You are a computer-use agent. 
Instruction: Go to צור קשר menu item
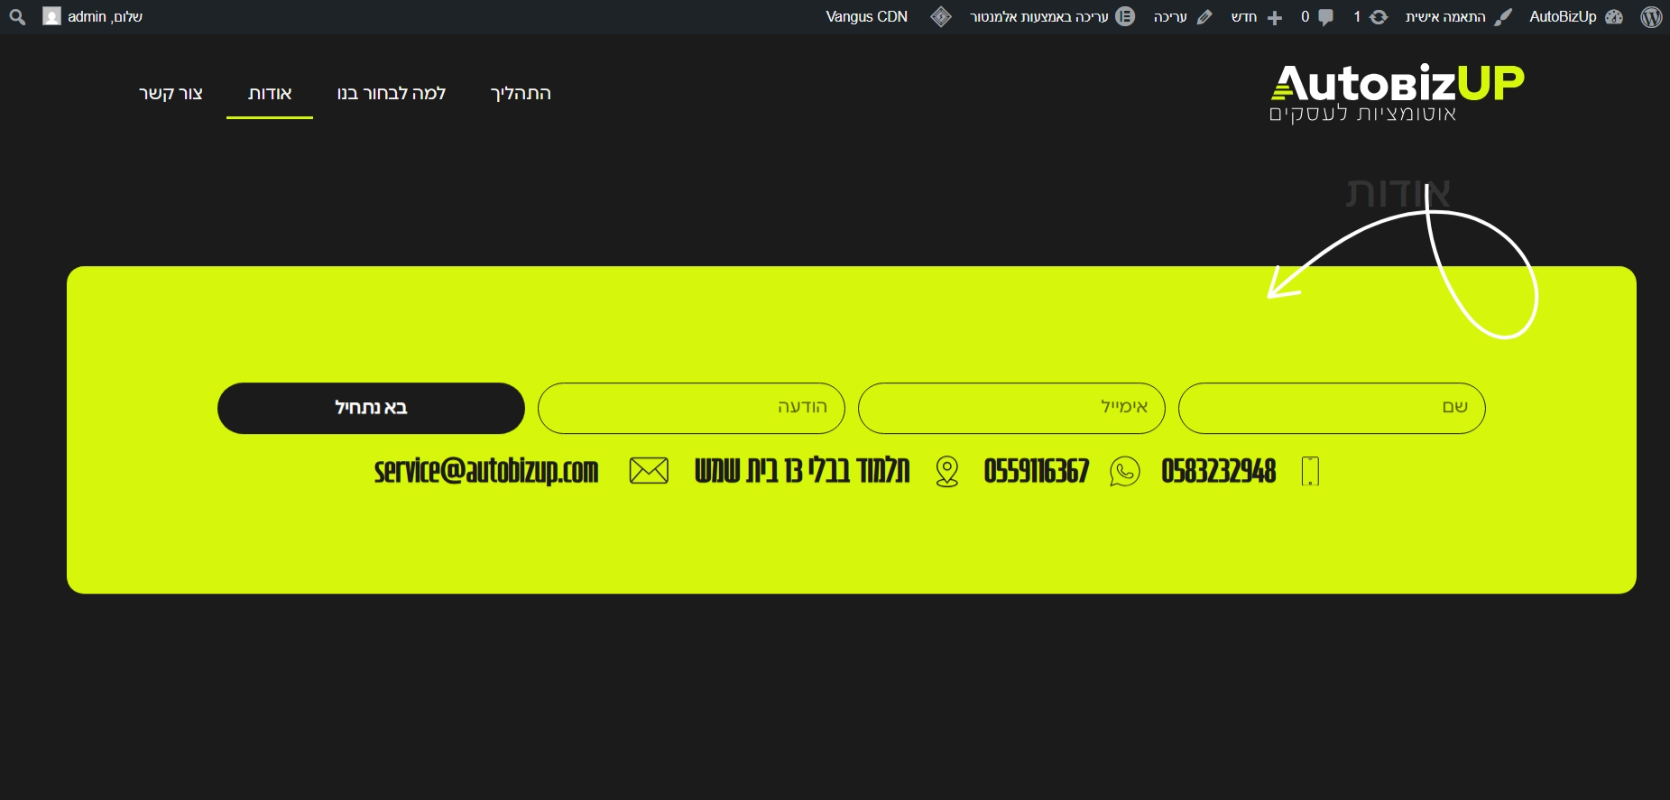[x=171, y=93]
